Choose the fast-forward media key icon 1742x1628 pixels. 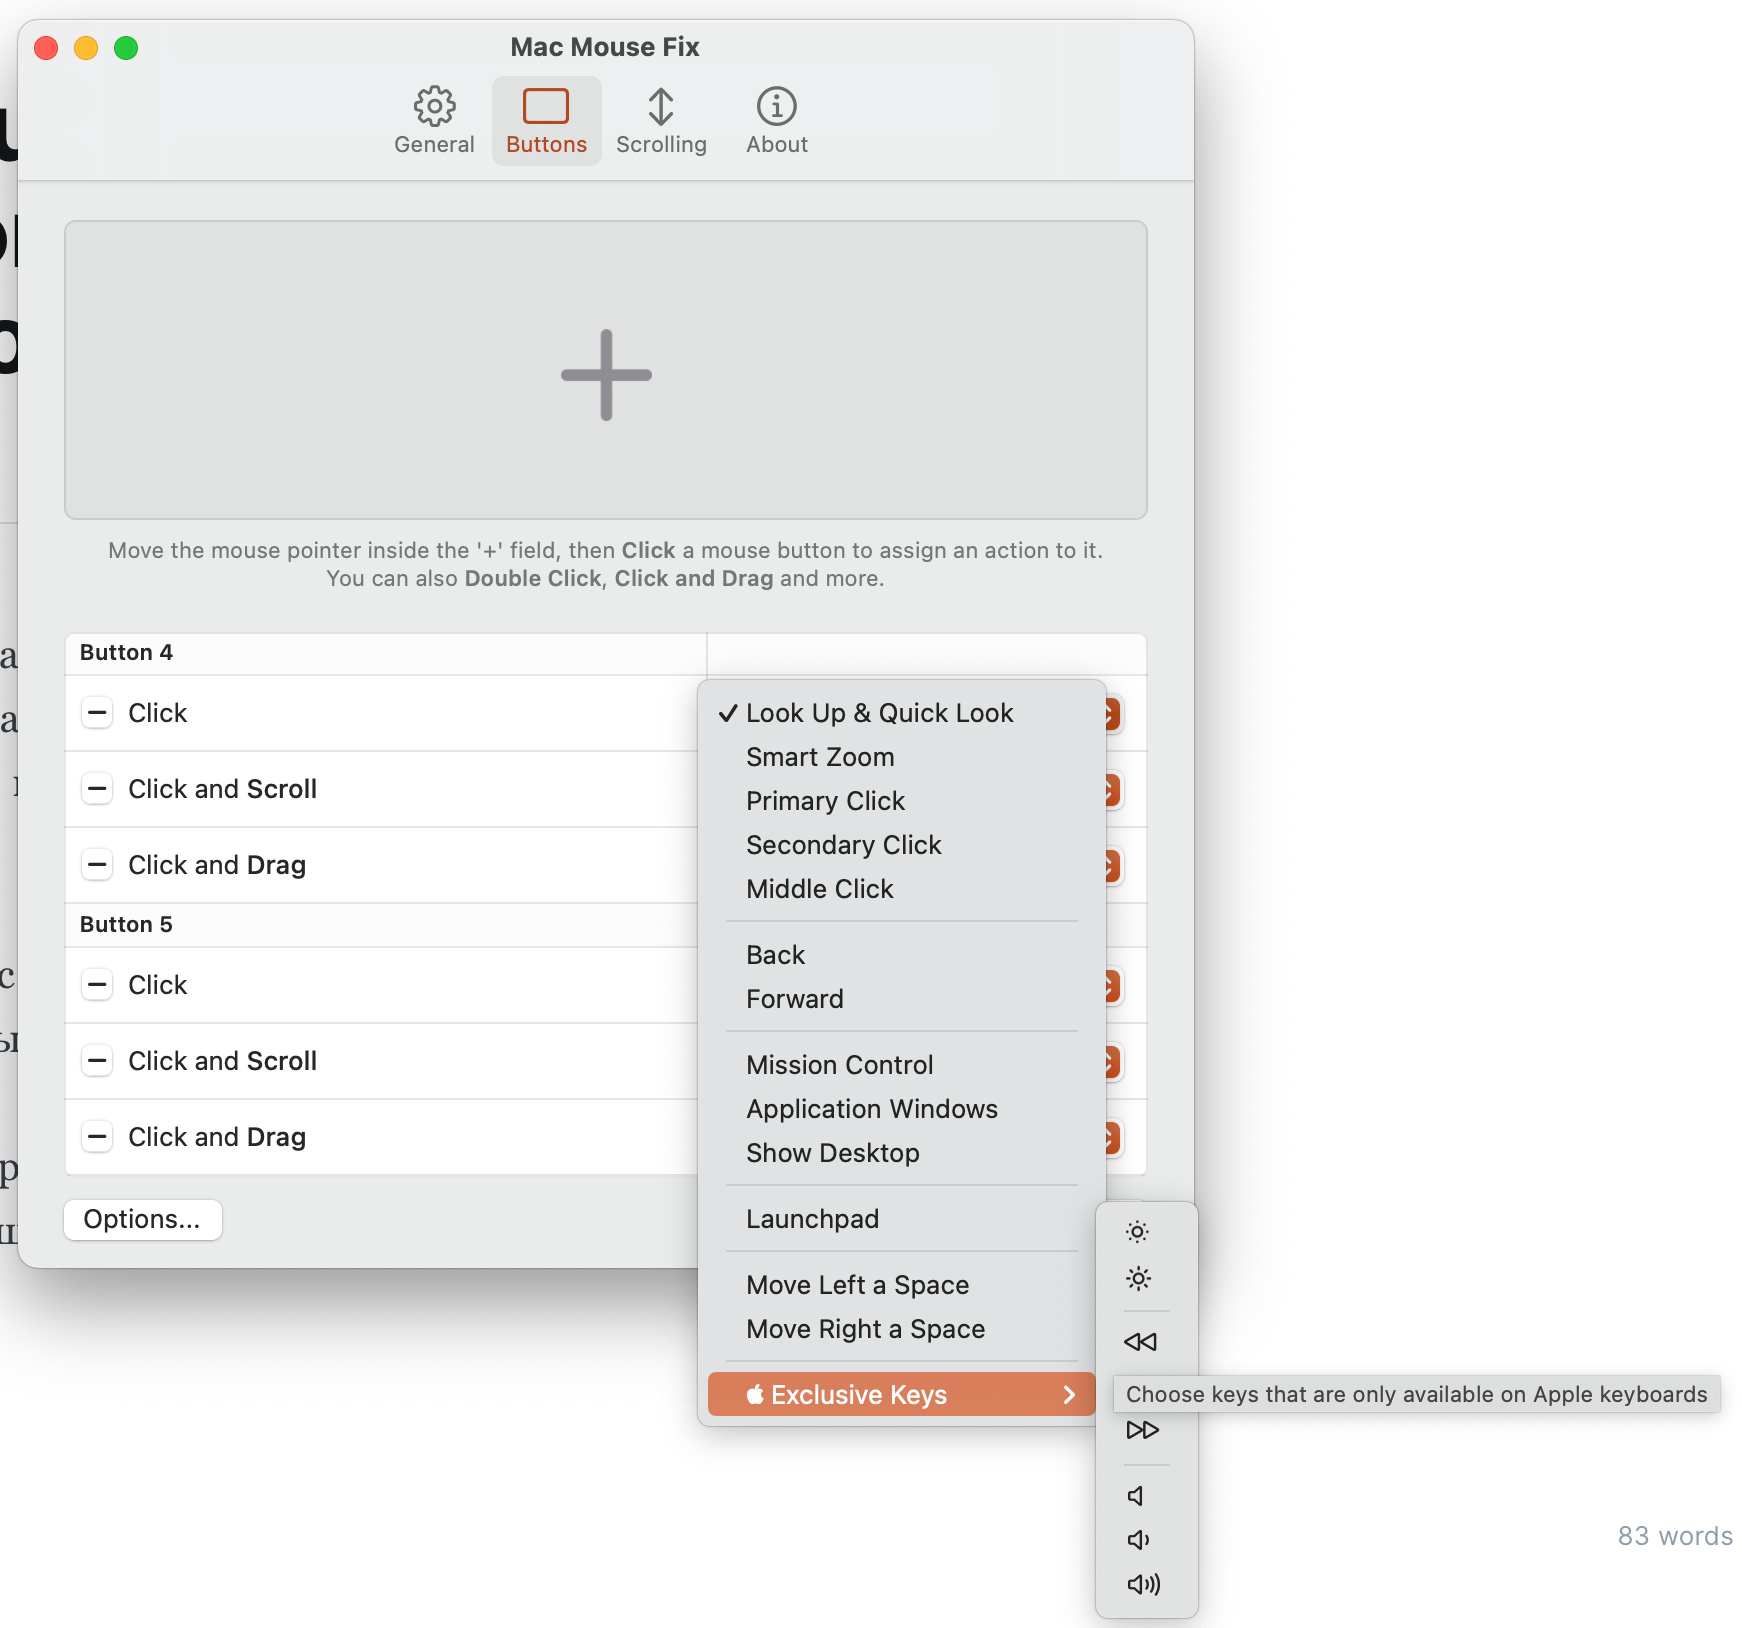[x=1142, y=1430]
